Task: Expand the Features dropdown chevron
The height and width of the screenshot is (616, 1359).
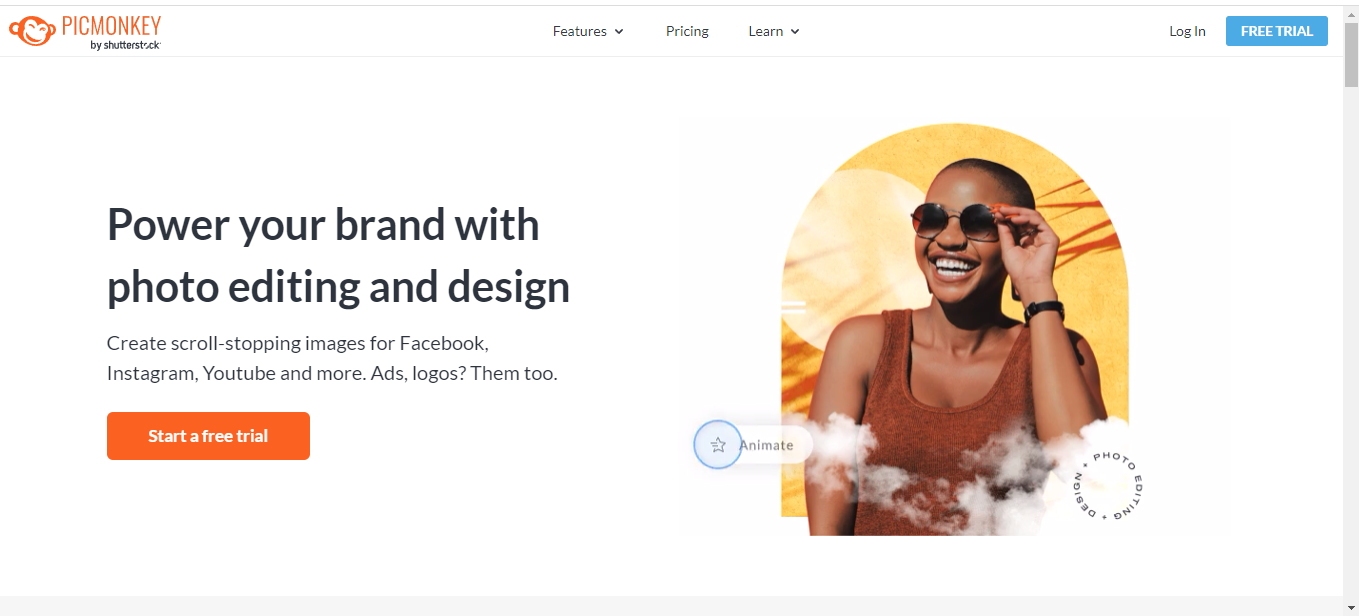Action: coord(619,31)
